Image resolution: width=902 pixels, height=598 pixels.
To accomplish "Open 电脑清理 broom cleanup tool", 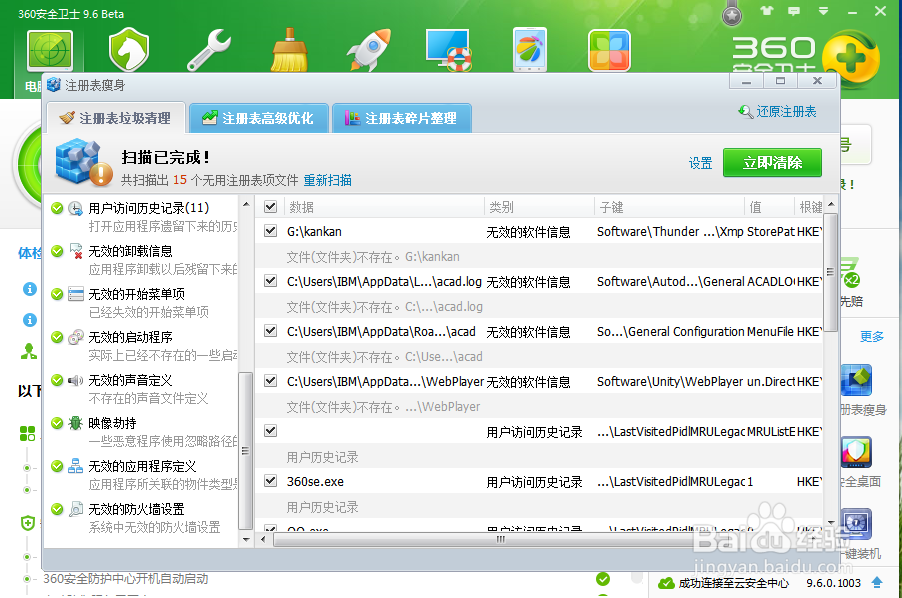I will pos(288,50).
